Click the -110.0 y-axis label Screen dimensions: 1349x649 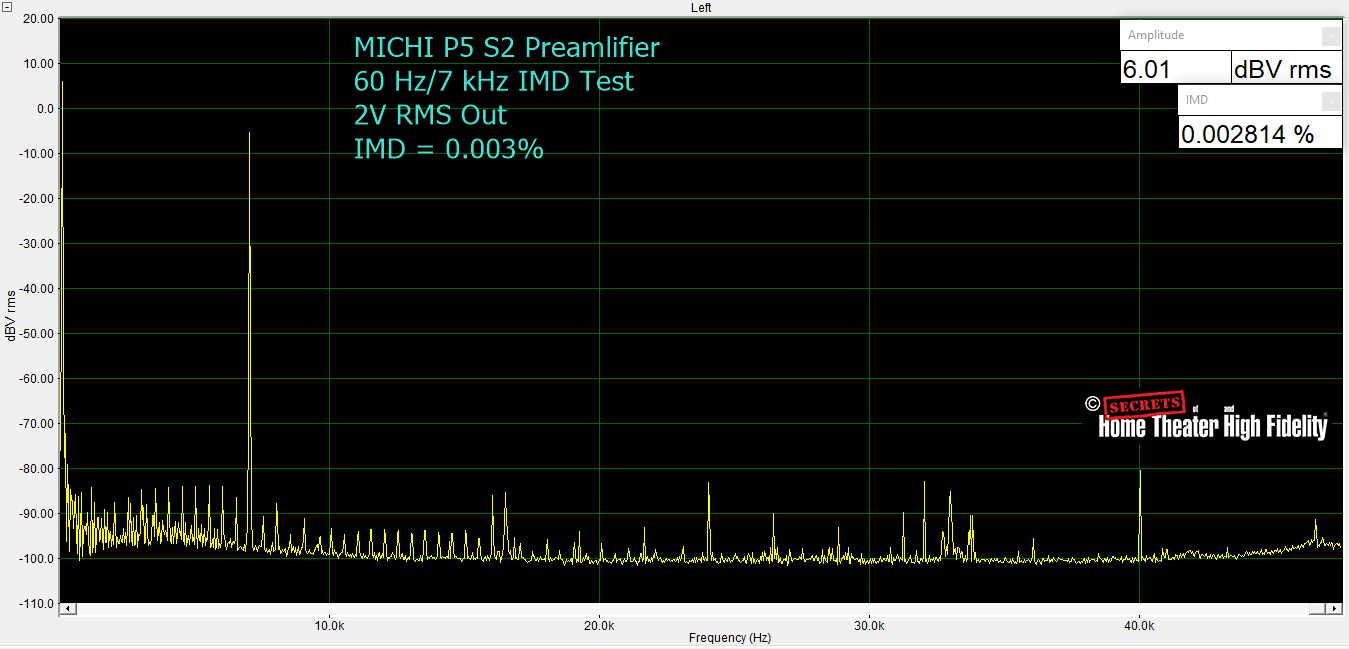point(37,604)
